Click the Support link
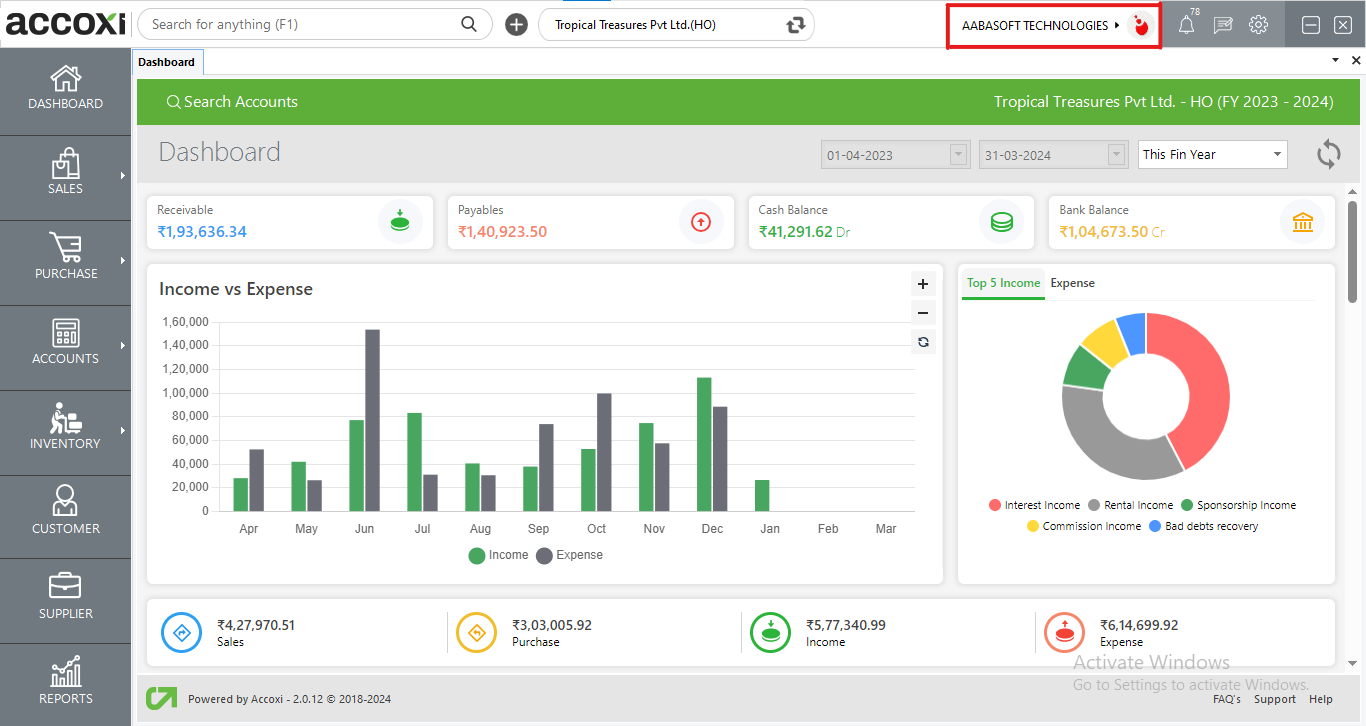The image size is (1366, 726). [1274, 699]
